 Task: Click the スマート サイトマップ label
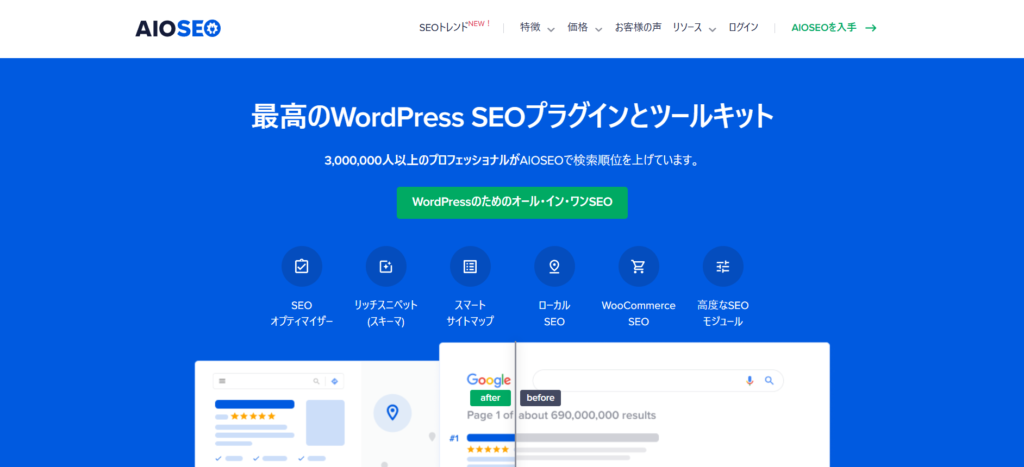tap(470, 314)
